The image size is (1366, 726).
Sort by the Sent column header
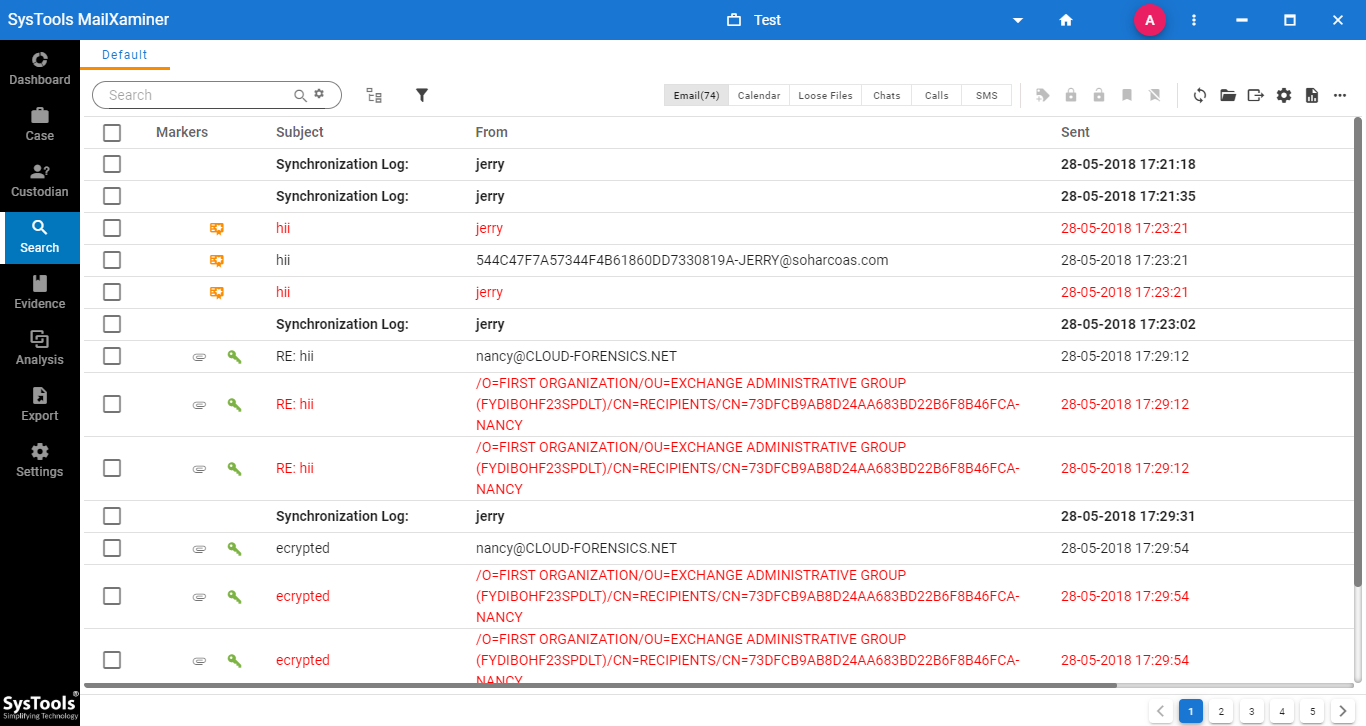tap(1075, 132)
